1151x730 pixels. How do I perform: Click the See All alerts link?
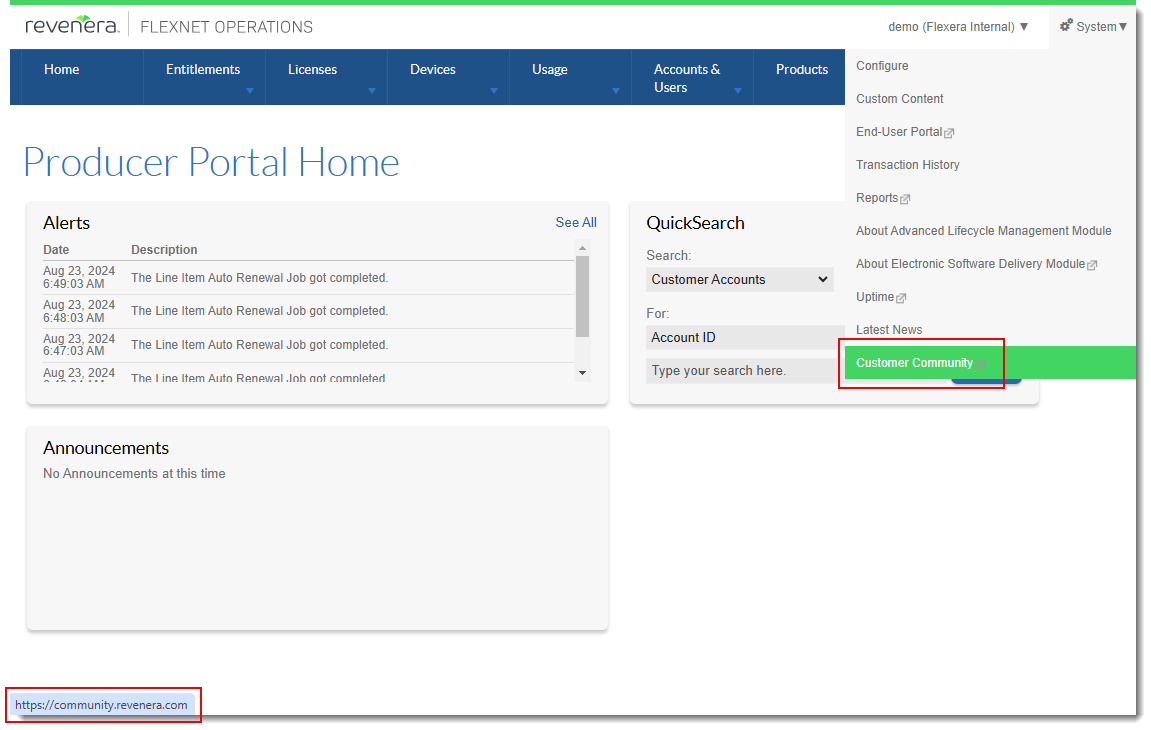point(576,223)
